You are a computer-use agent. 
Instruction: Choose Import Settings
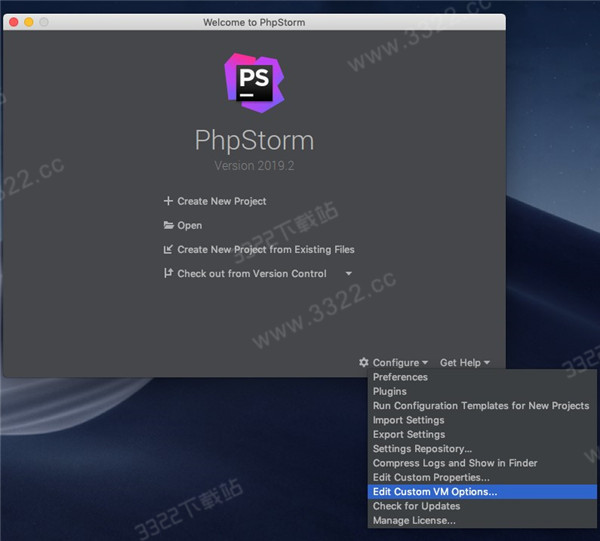(x=482, y=420)
